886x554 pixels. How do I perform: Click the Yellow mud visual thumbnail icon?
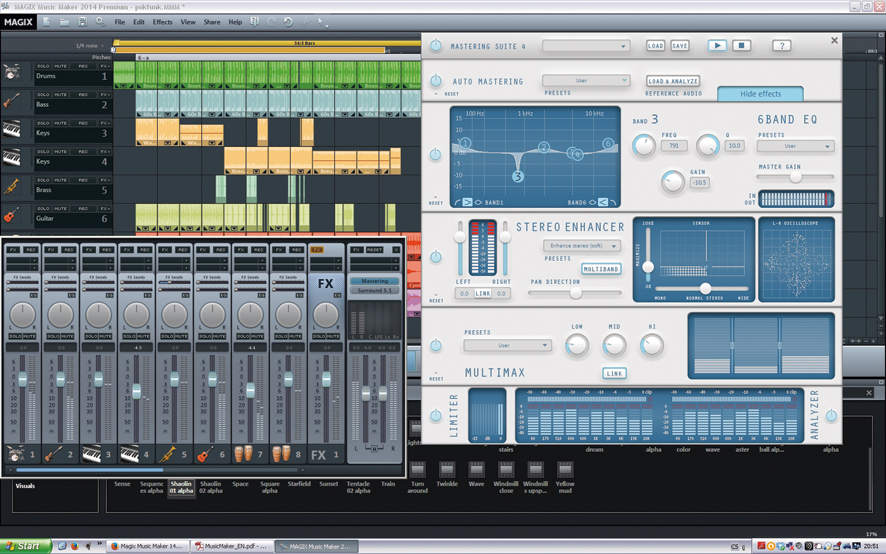pos(564,469)
